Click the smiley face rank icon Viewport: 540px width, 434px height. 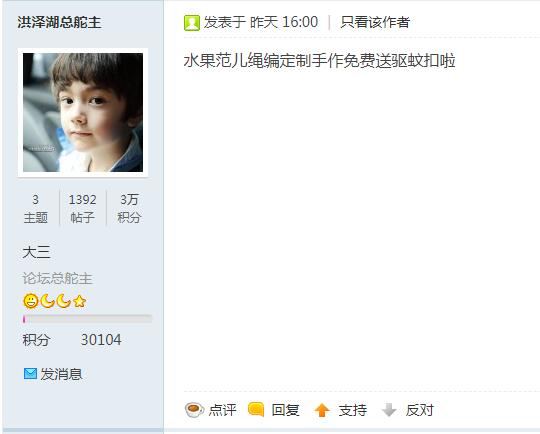point(31,301)
